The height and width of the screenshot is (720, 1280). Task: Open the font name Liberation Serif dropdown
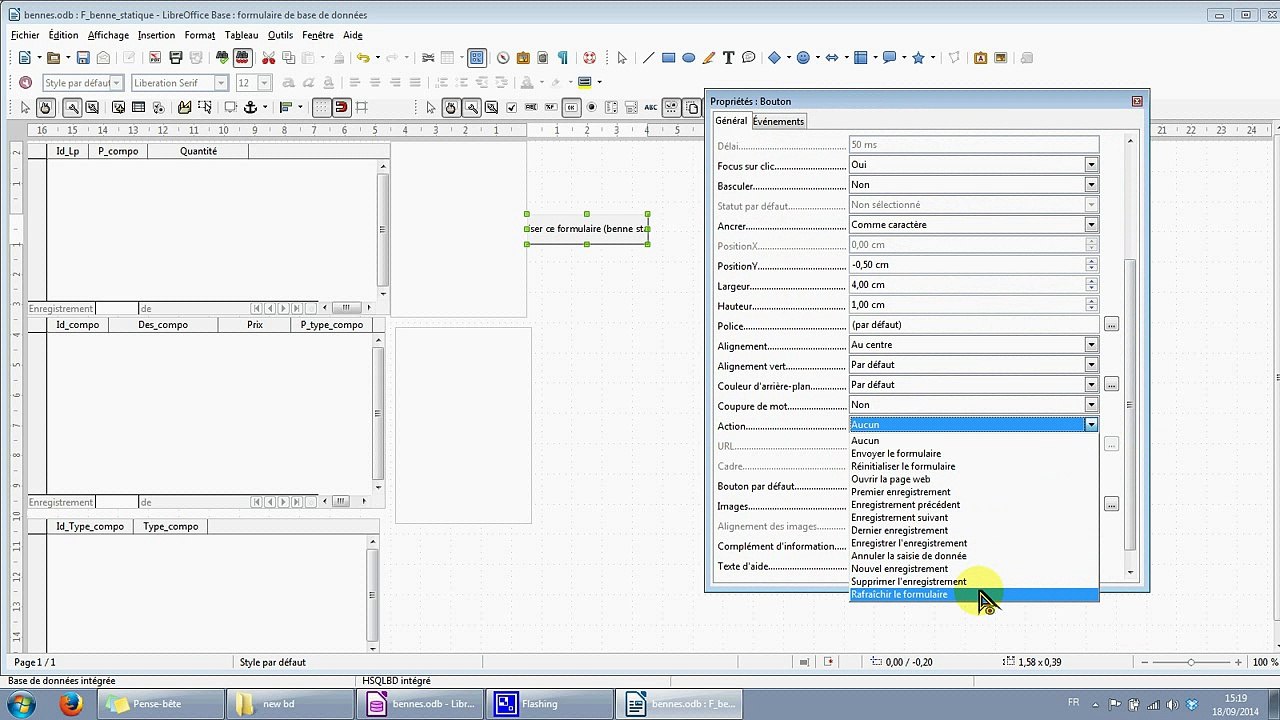pyautogui.click(x=221, y=83)
